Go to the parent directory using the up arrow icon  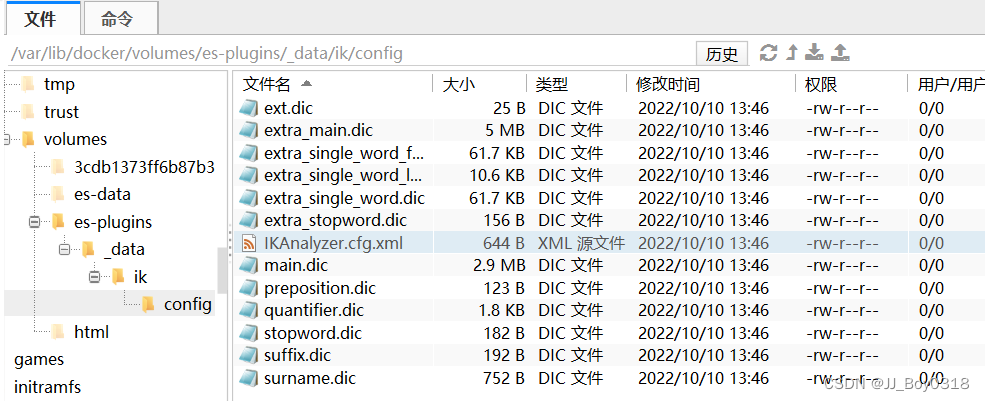[x=792, y=53]
